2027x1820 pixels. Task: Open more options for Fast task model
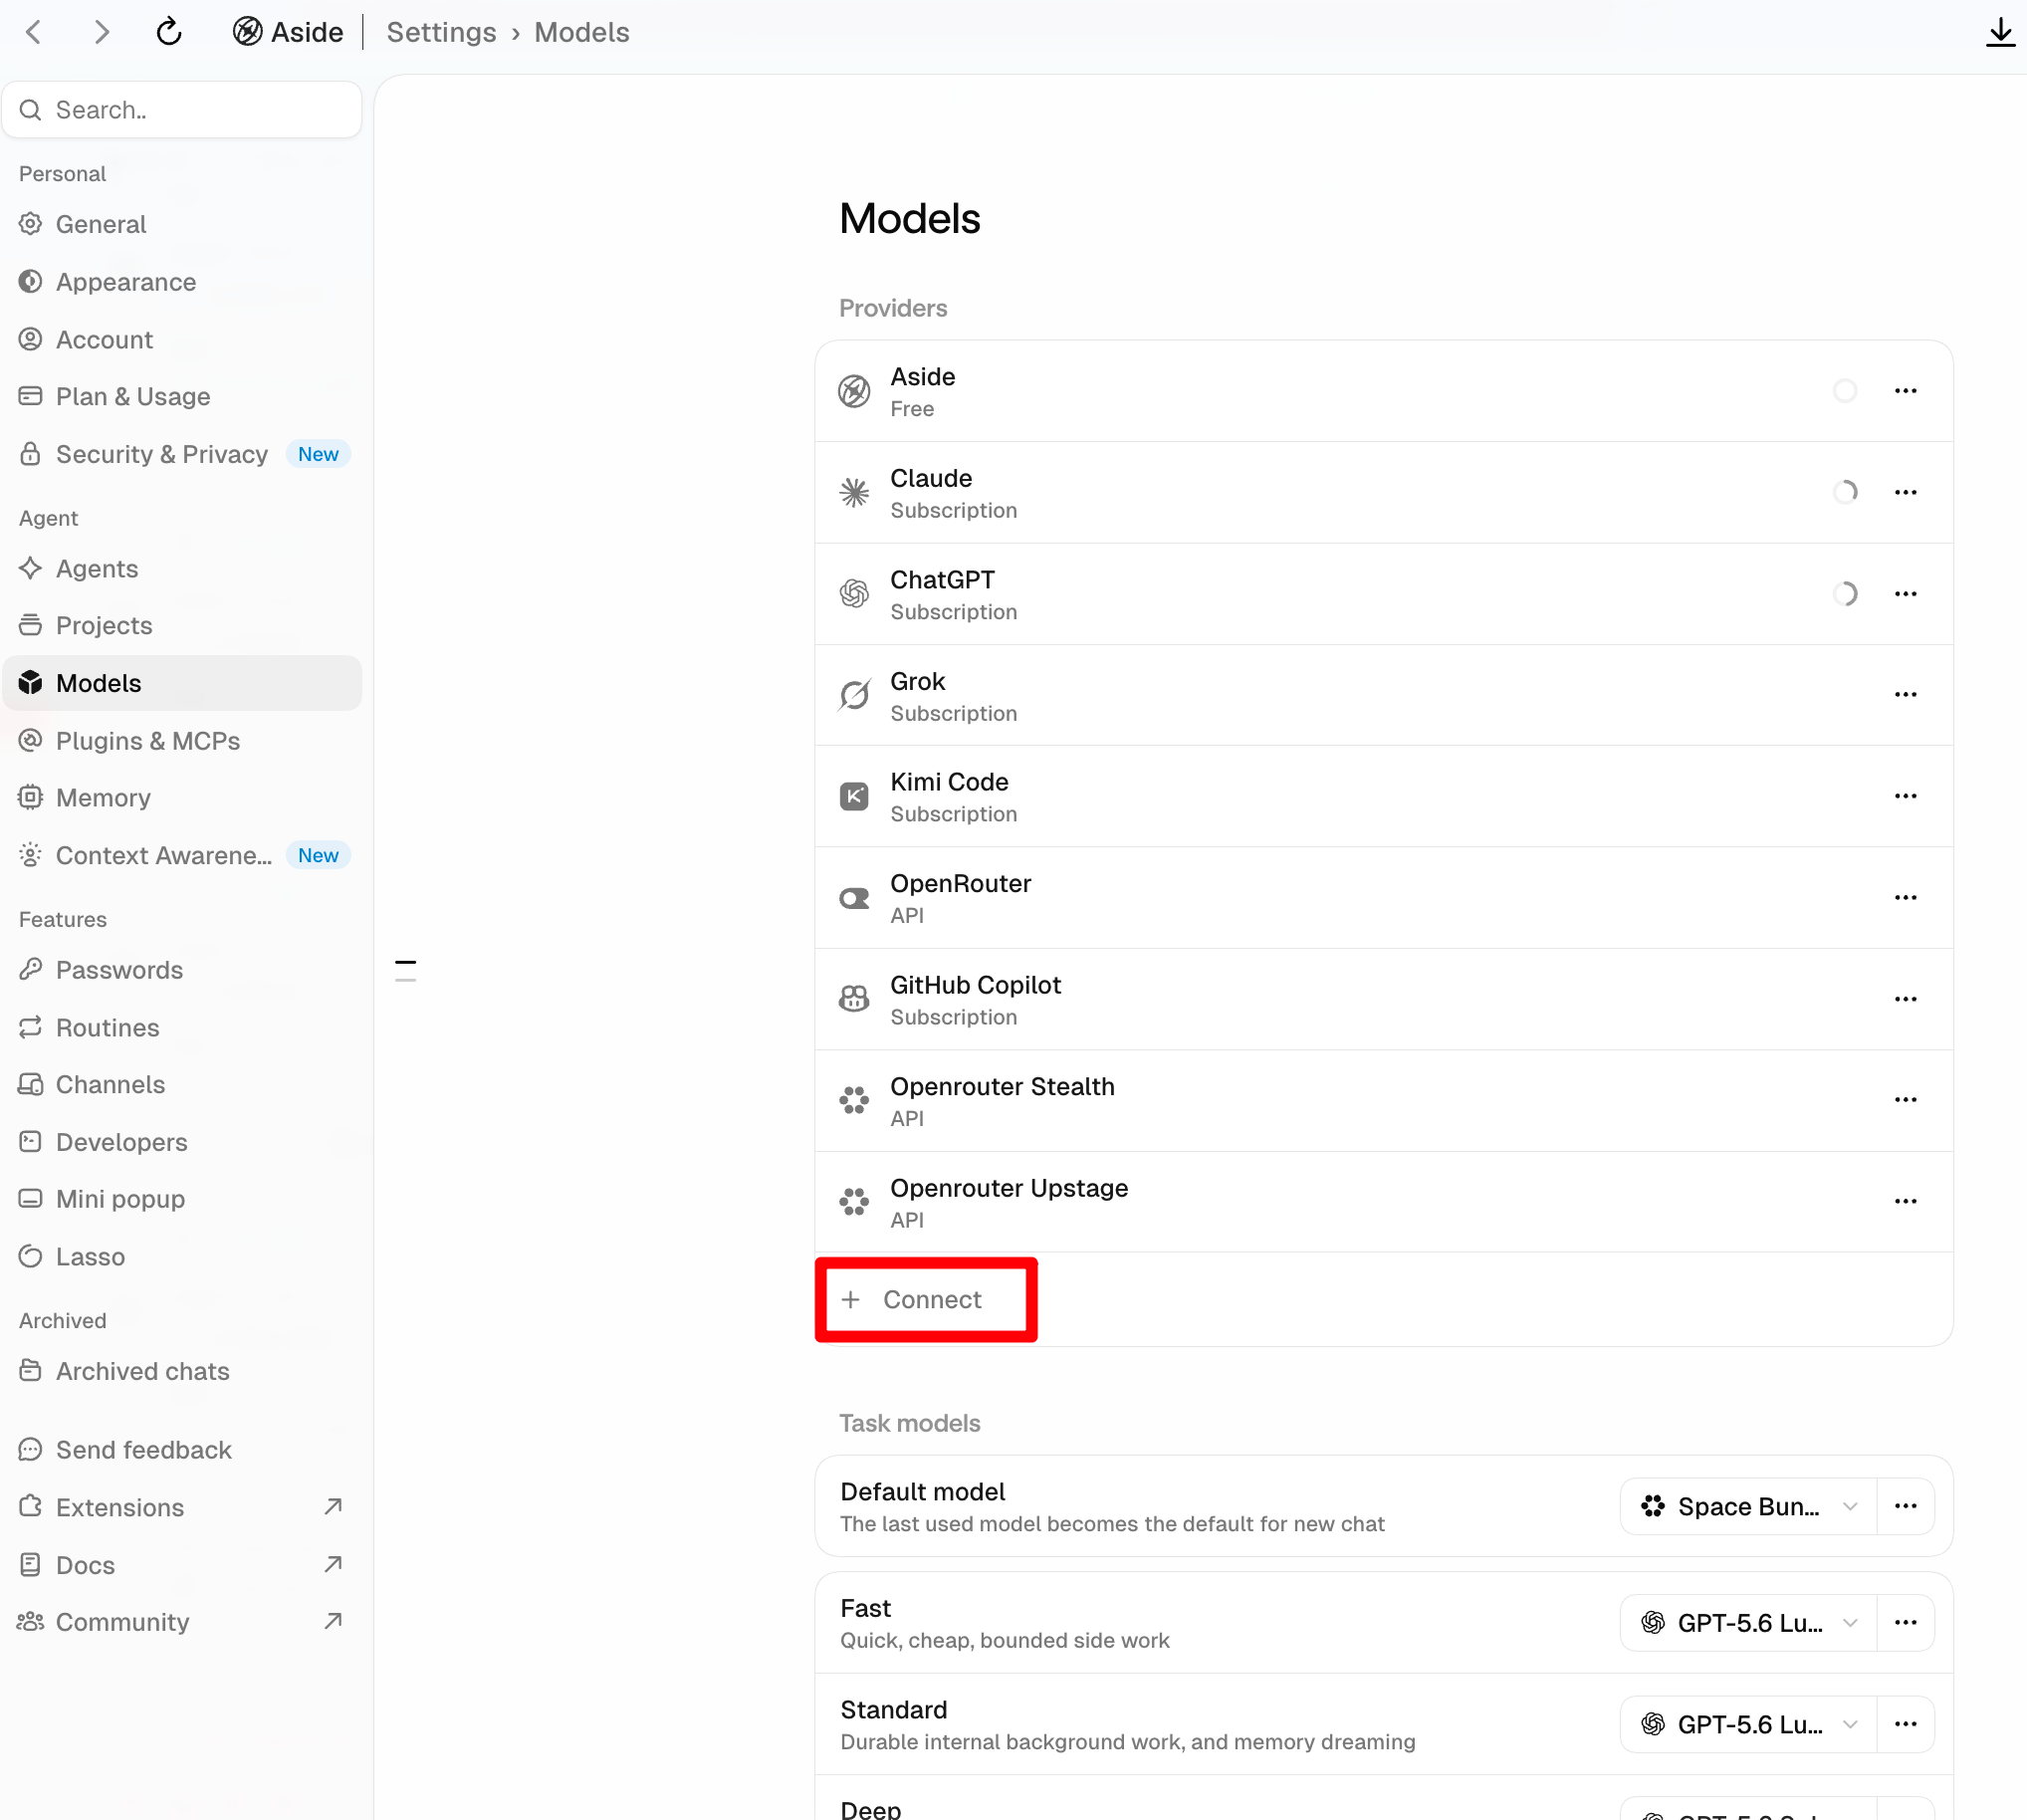(1905, 1623)
